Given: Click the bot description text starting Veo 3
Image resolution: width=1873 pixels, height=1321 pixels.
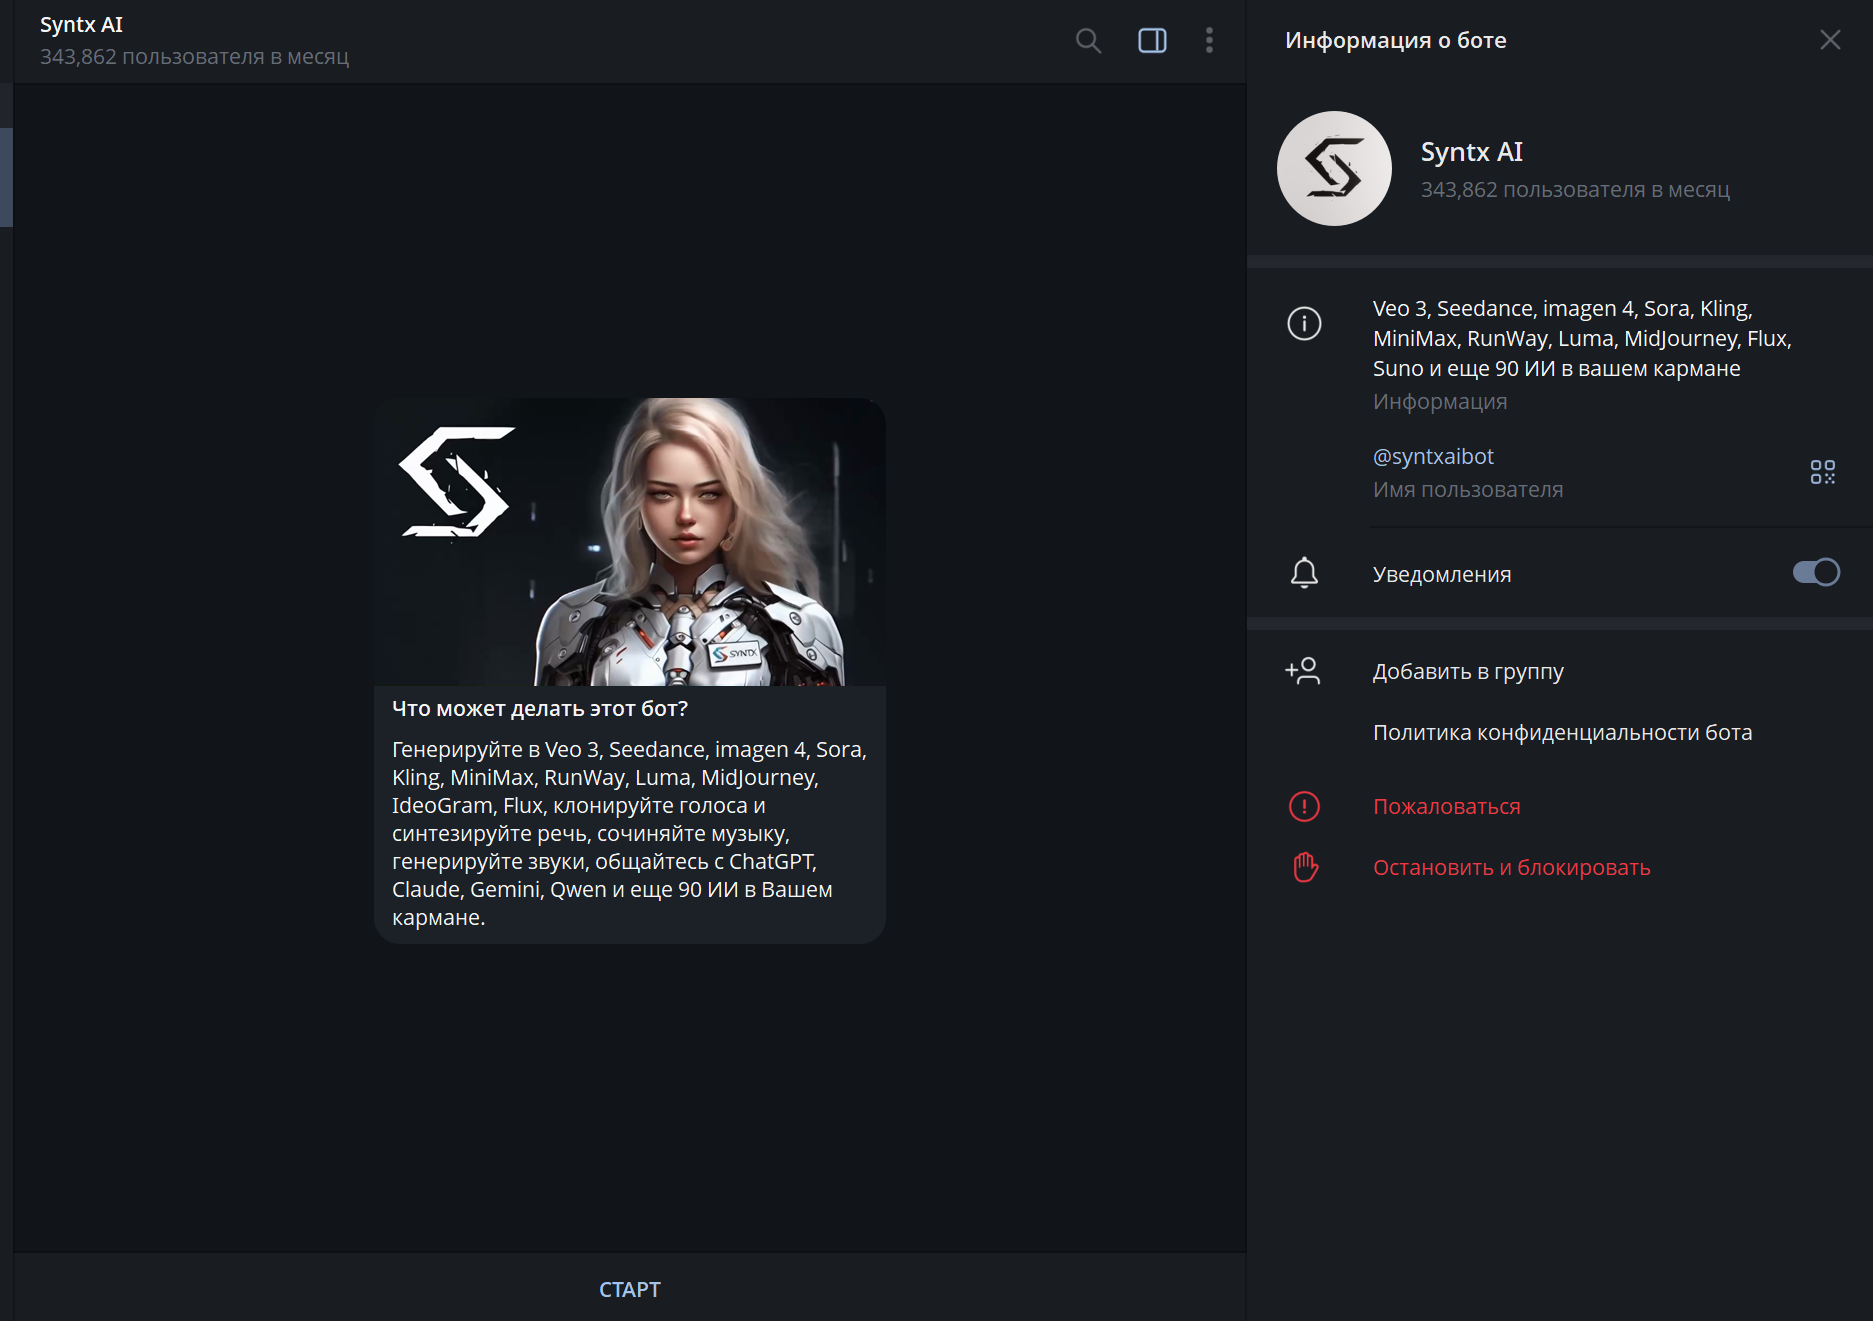Looking at the screenshot, I should tap(1581, 339).
